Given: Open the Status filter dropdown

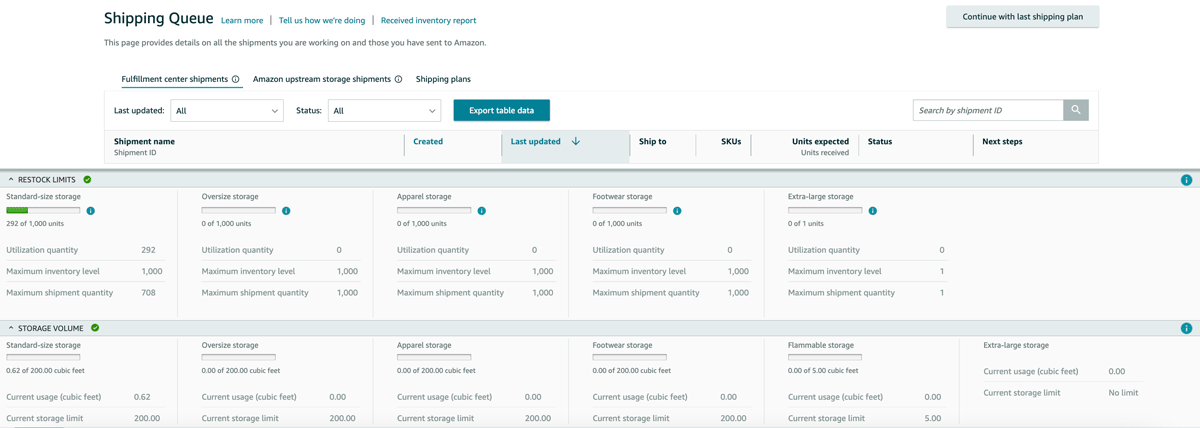Looking at the screenshot, I should tap(384, 111).
